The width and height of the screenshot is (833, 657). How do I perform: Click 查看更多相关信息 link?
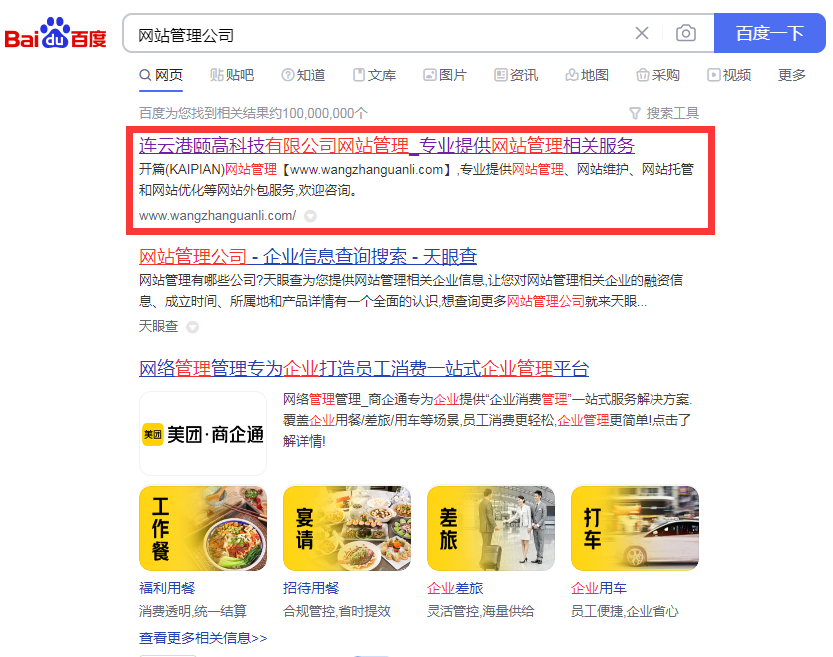203,638
